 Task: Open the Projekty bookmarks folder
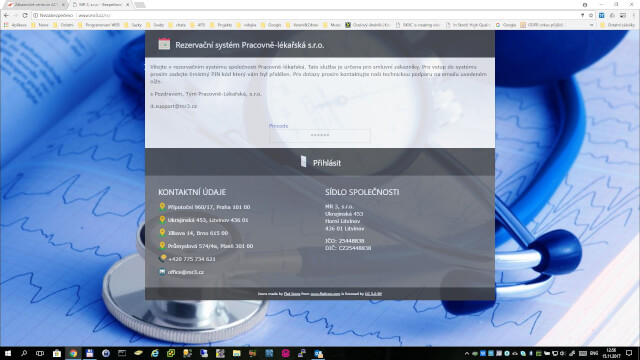tap(221, 25)
